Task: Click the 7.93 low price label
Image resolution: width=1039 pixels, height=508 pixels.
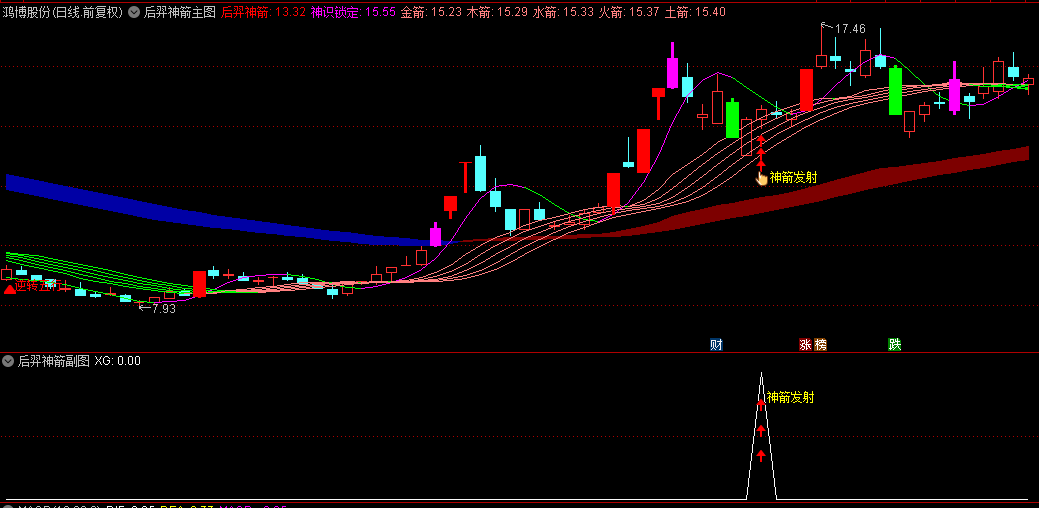Action: (x=164, y=308)
